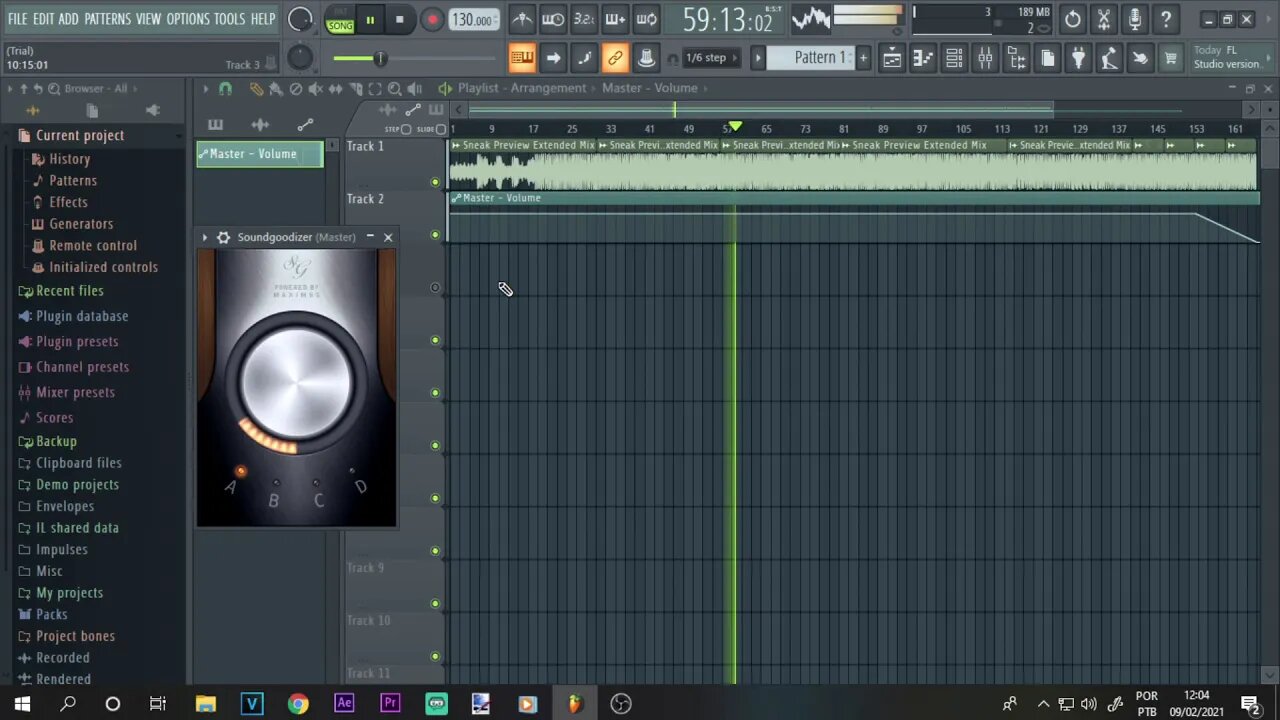
Task: Open the one-click audio recording microphone
Action: [1135, 19]
